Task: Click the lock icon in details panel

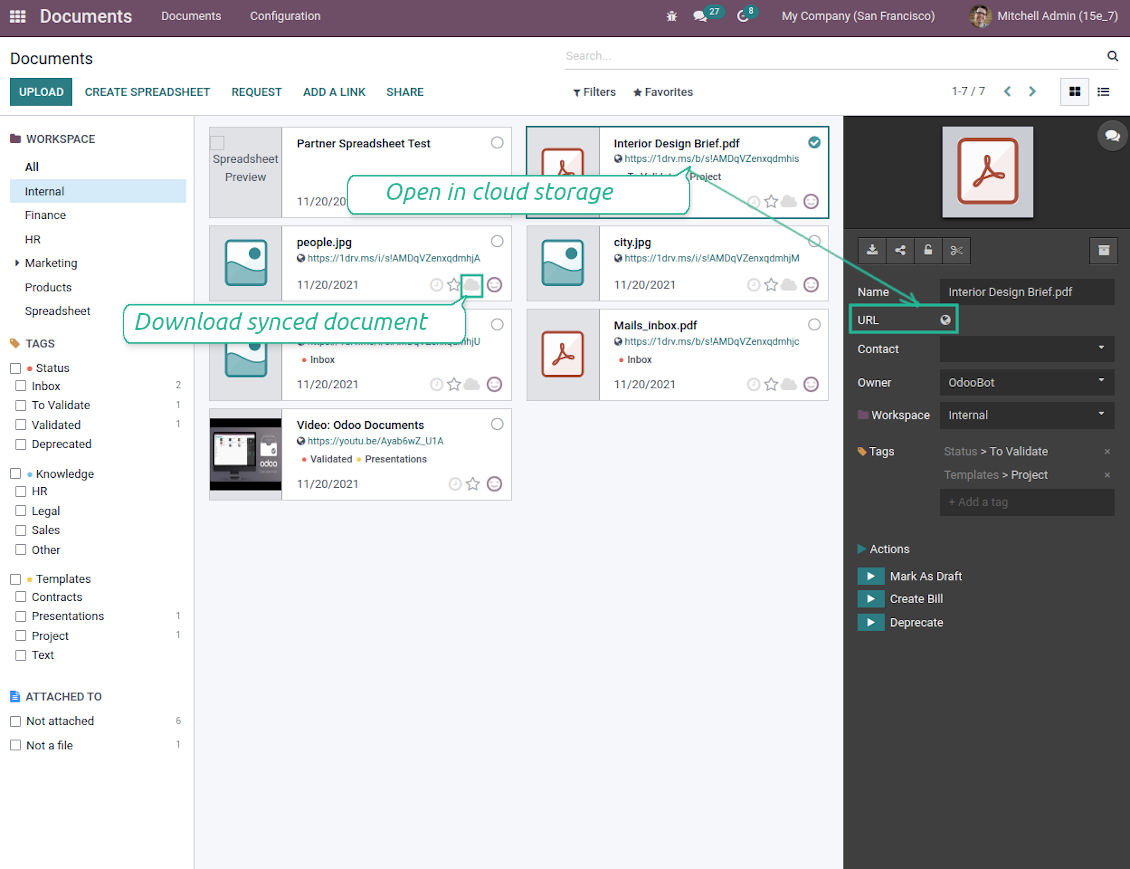Action: coord(928,250)
